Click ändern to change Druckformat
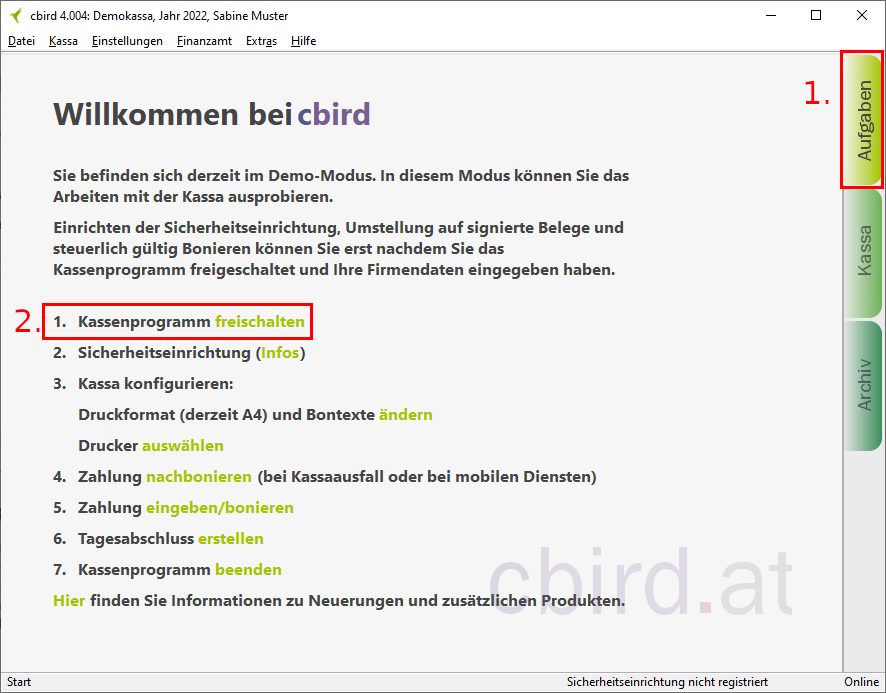This screenshot has width=886, height=693. click(405, 414)
